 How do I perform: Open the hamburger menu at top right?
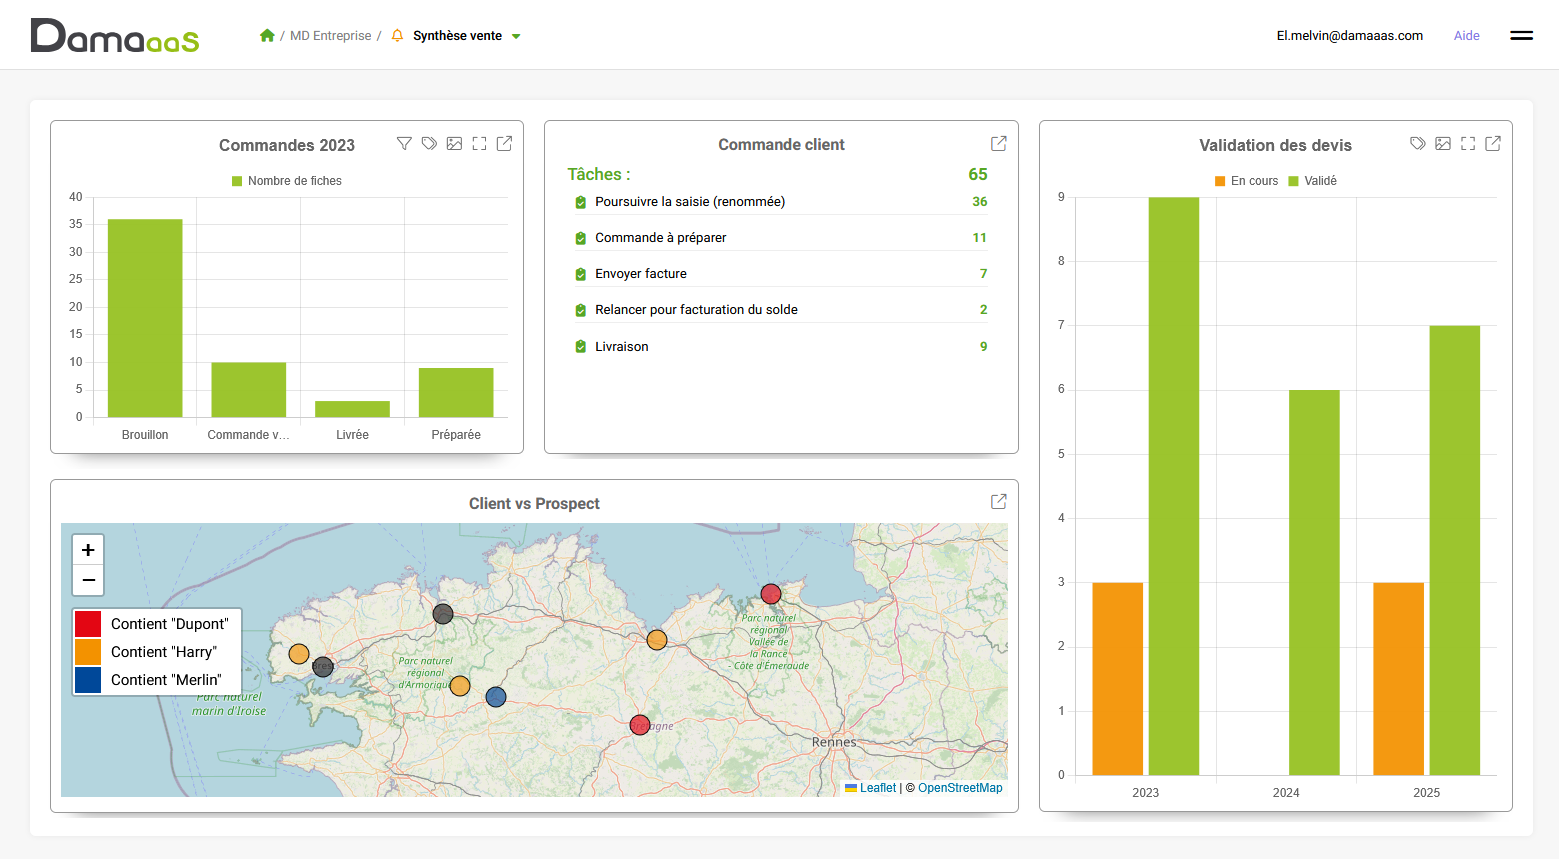1521,36
